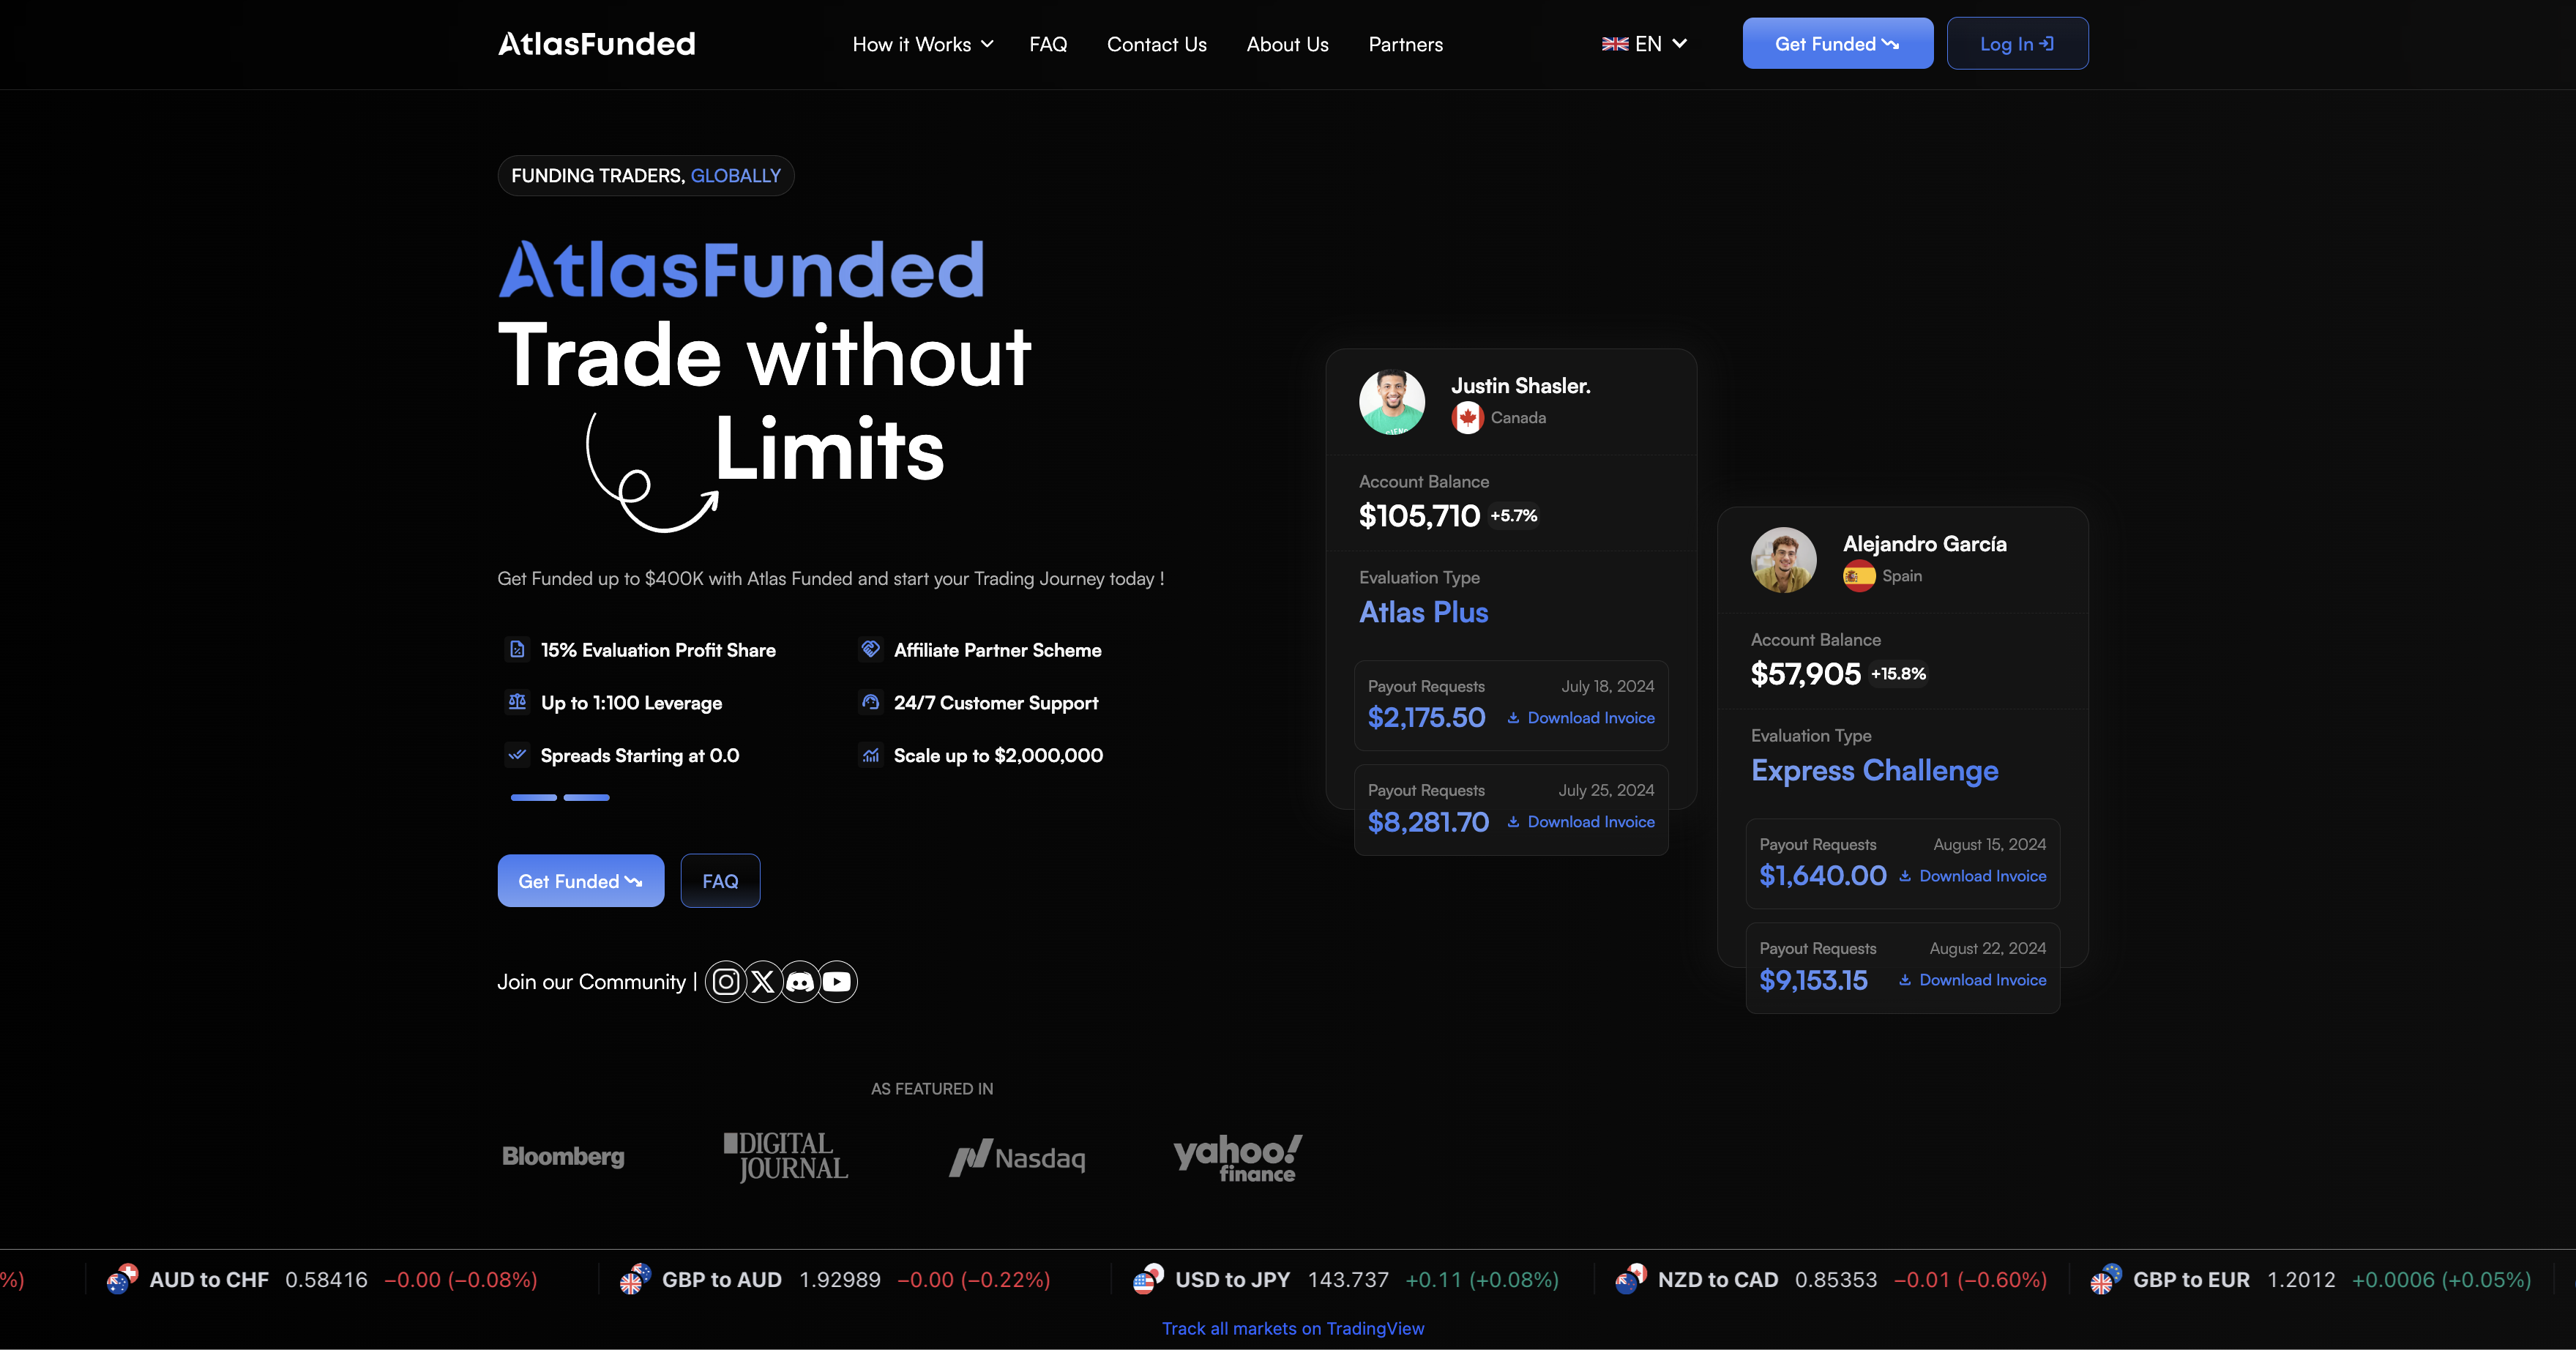
Task: Click the FUNDING TRADERS, GLOBALLY badge
Action: (x=646, y=176)
